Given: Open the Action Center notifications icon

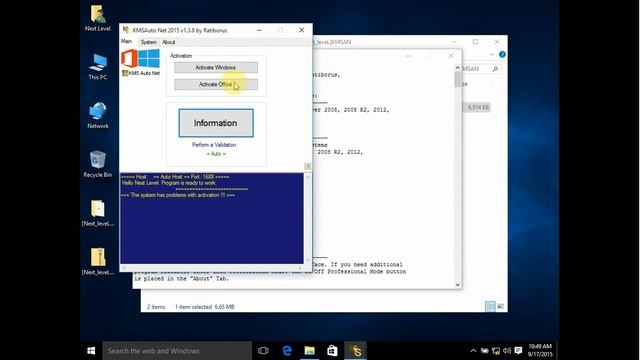Looking at the screenshot, I should click(518, 351).
